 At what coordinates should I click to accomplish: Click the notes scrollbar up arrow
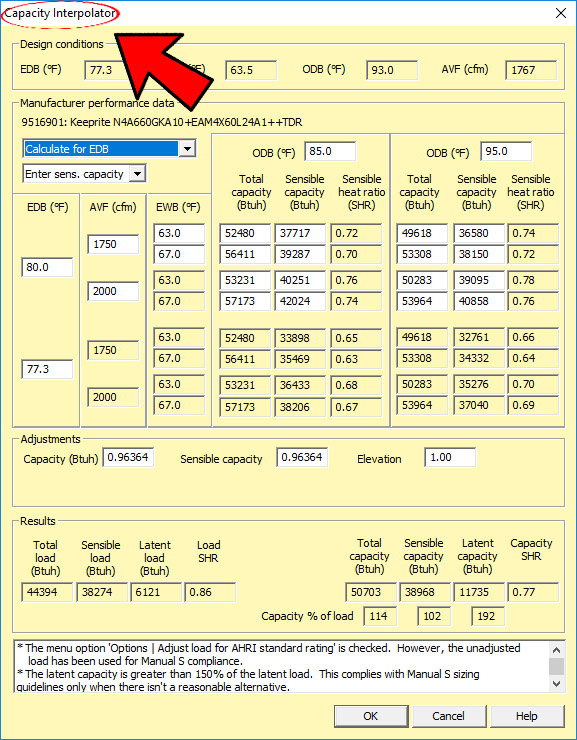(557, 650)
